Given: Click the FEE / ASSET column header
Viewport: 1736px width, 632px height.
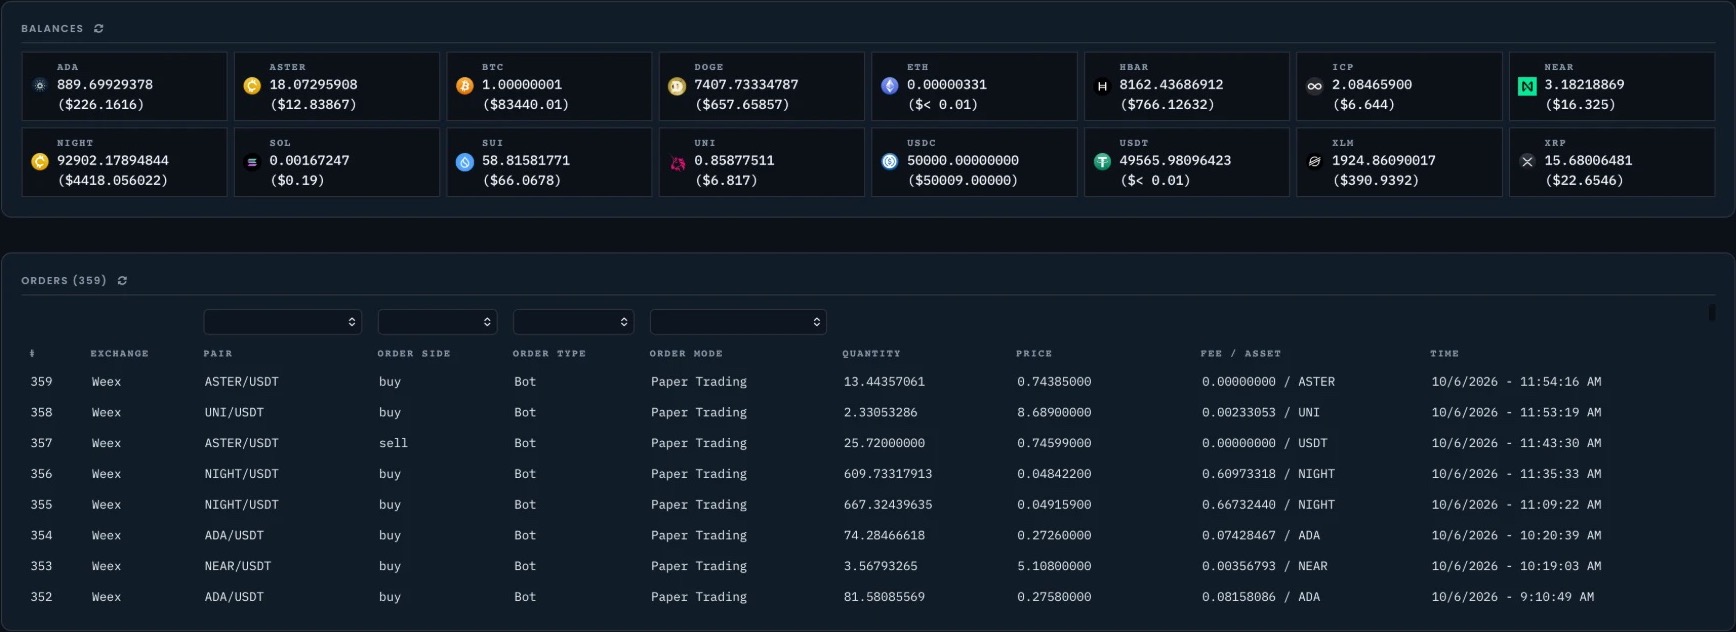Looking at the screenshot, I should pos(1241,353).
